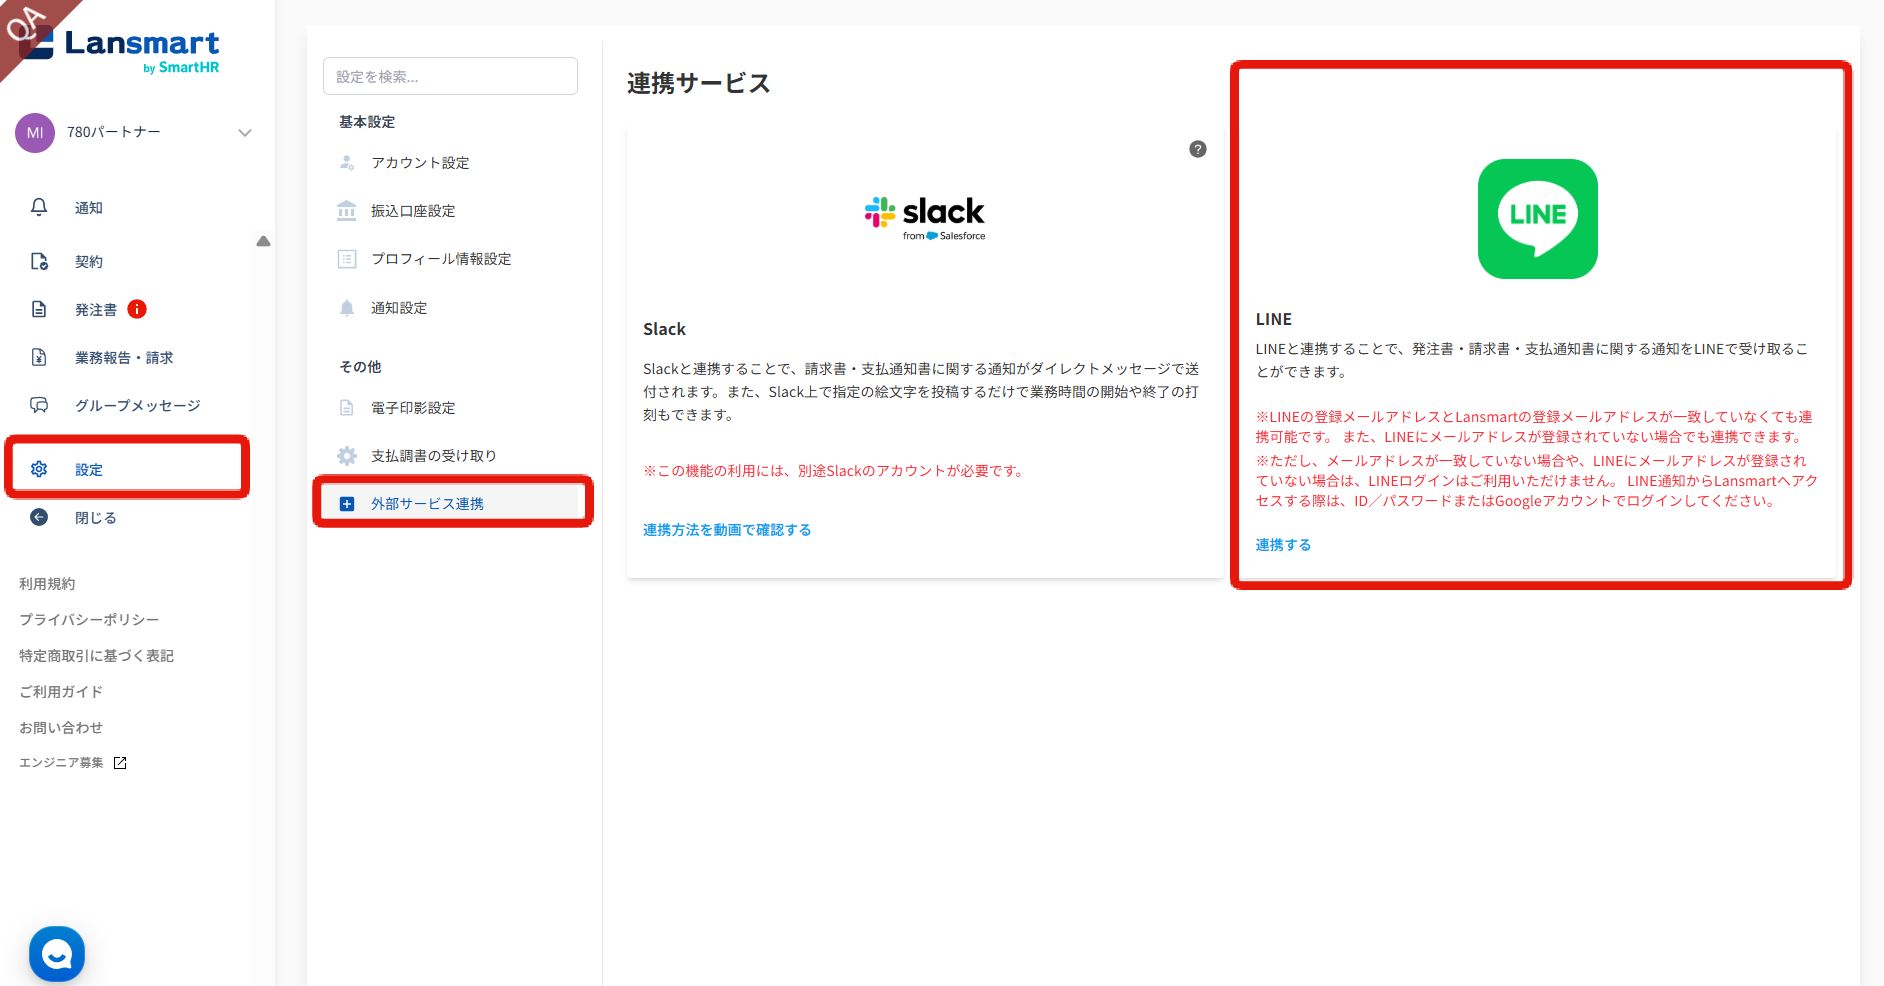This screenshot has width=1884, height=986.
Task: Open the エンジニア募集 link
Action: click(x=61, y=763)
